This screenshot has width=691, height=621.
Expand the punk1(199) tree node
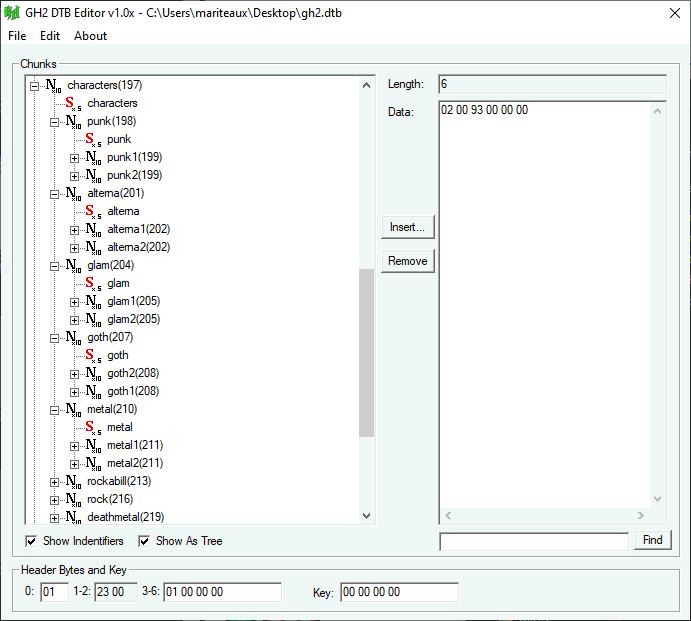[x=74, y=158]
